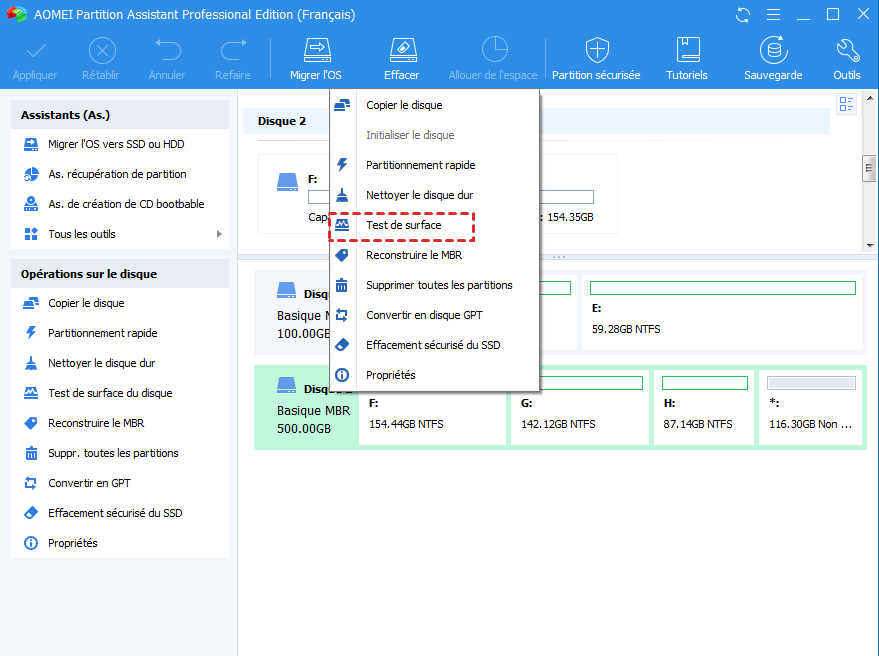Click the Opérations sur le disque header
The width and height of the screenshot is (879, 656).
coord(120,274)
